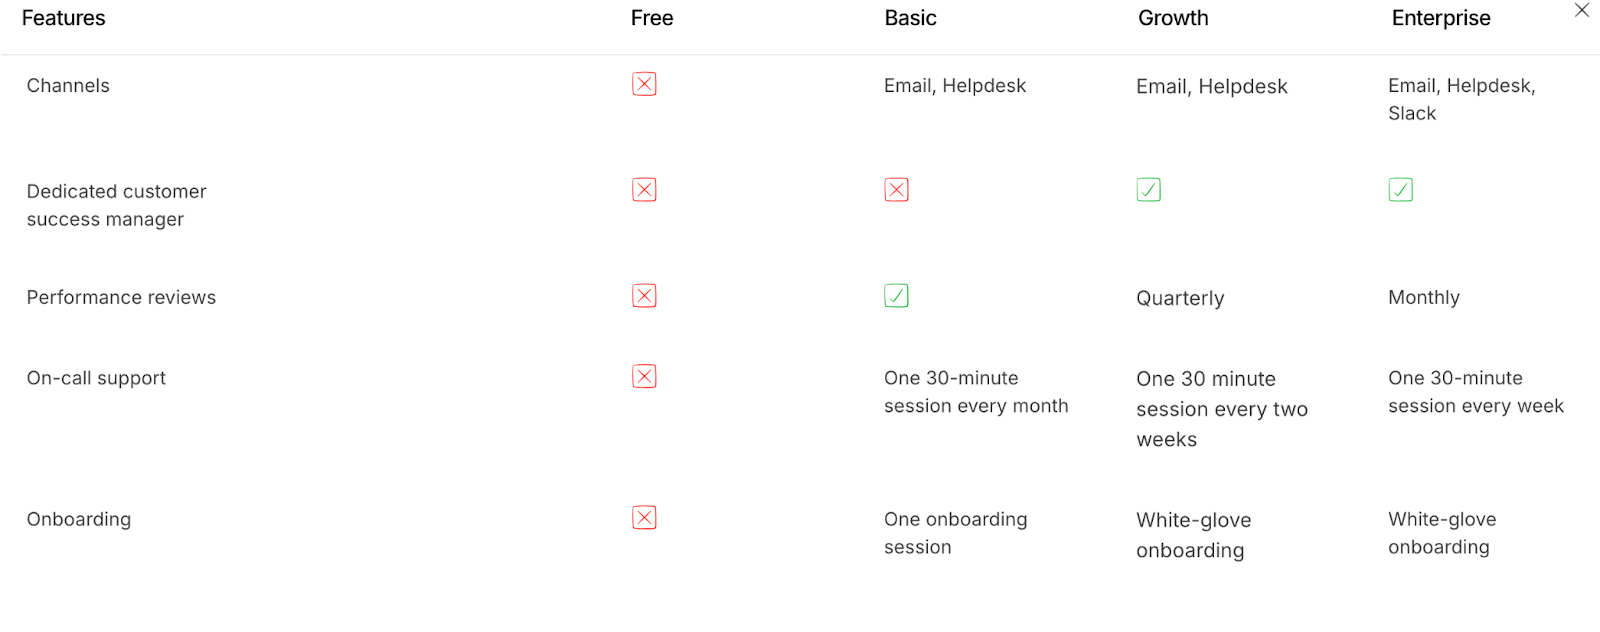The height and width of the screenshot is (632, 1600).
Task: Click the Growth column header
Action: pos(1172,17)
